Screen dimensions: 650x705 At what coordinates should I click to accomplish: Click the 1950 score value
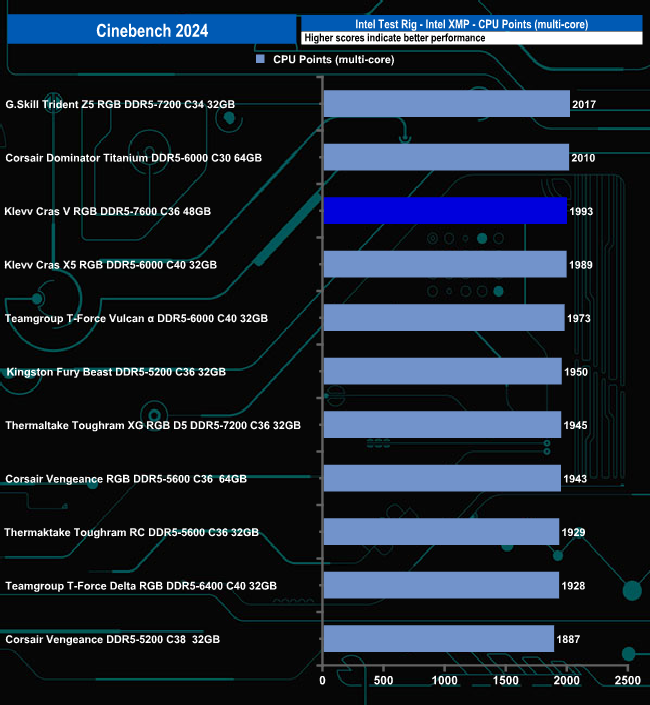[x=576, y=372]
